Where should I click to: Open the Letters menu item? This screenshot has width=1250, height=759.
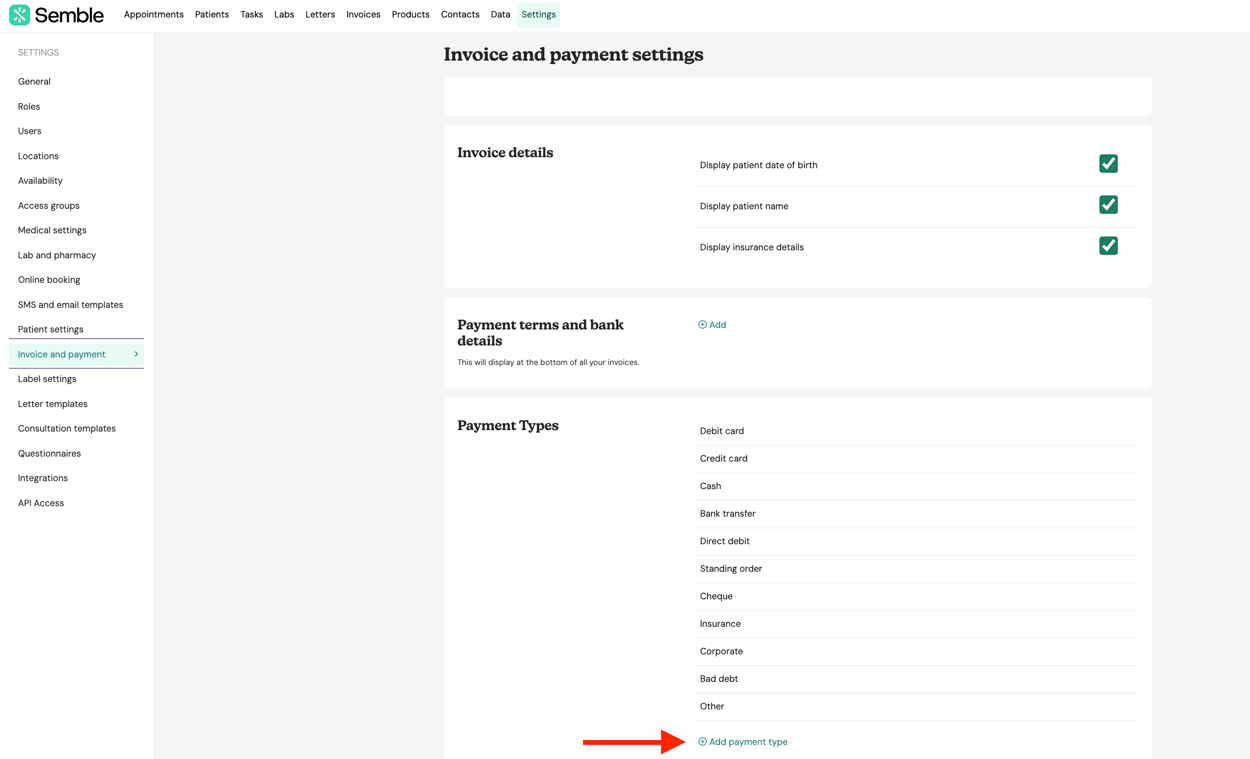pyautogui.click(x=320, y=15)
